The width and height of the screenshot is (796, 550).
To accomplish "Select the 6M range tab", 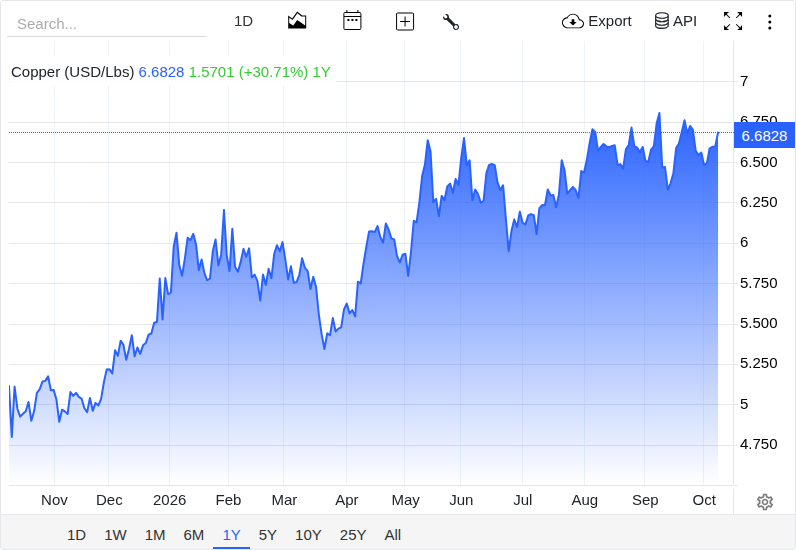I will (193, 535).
